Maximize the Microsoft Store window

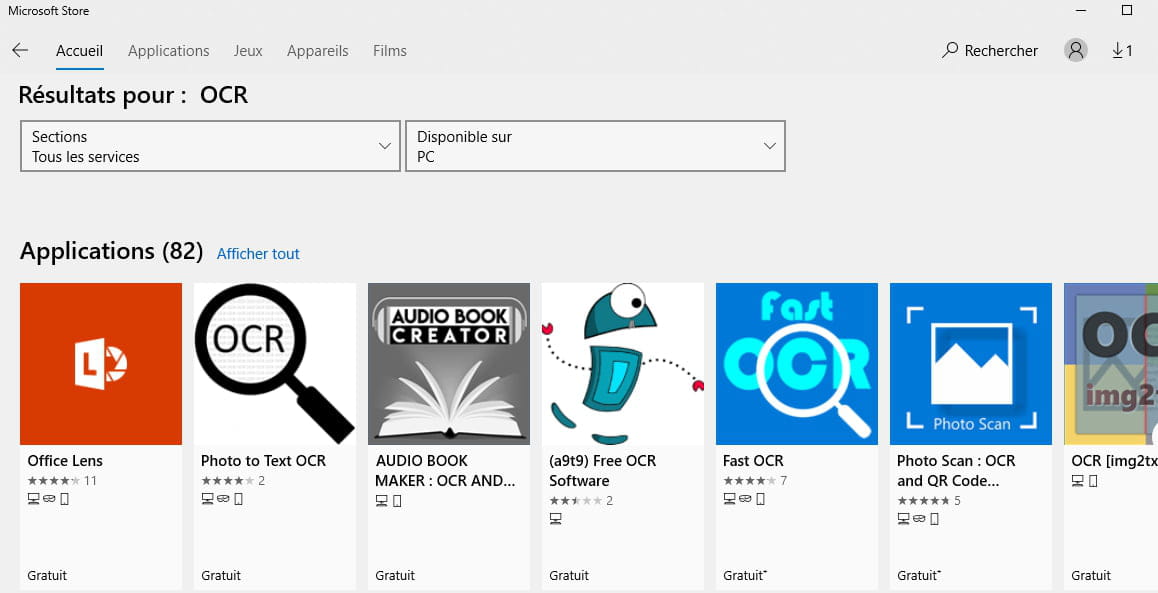[x=1127, y=10]
